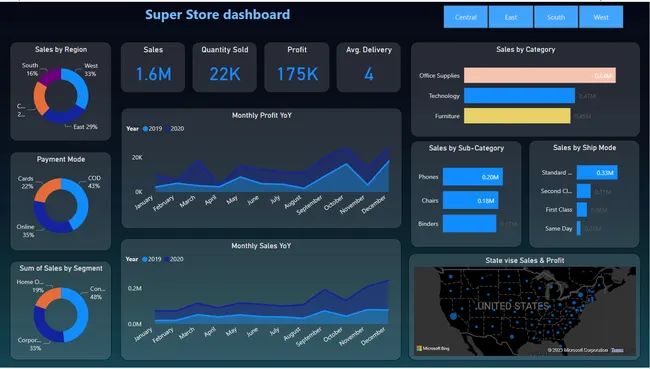This screenshot has width=650, height=369.
Task: Select the yellow Furniture category bar
Action: pyautogui.click(x=517, y=116)
